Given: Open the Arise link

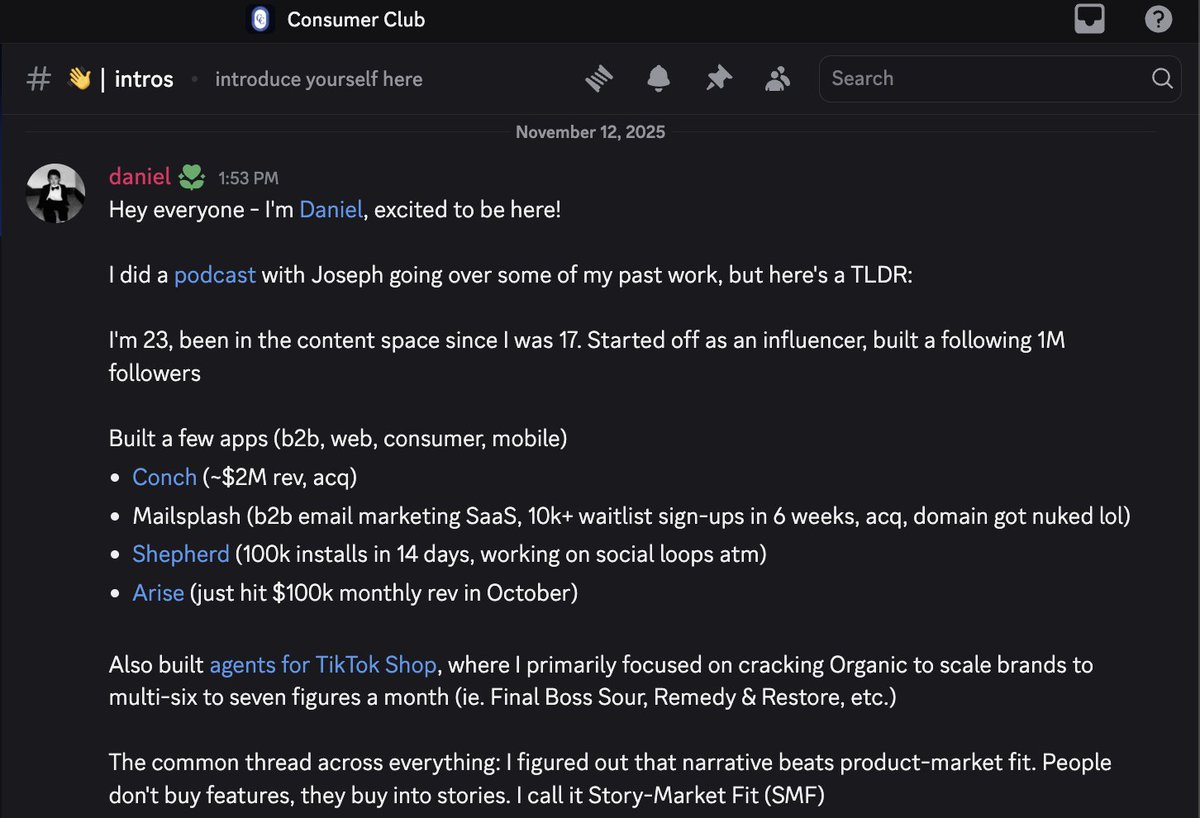Looking at the screenshot, I should click(158, 592).
